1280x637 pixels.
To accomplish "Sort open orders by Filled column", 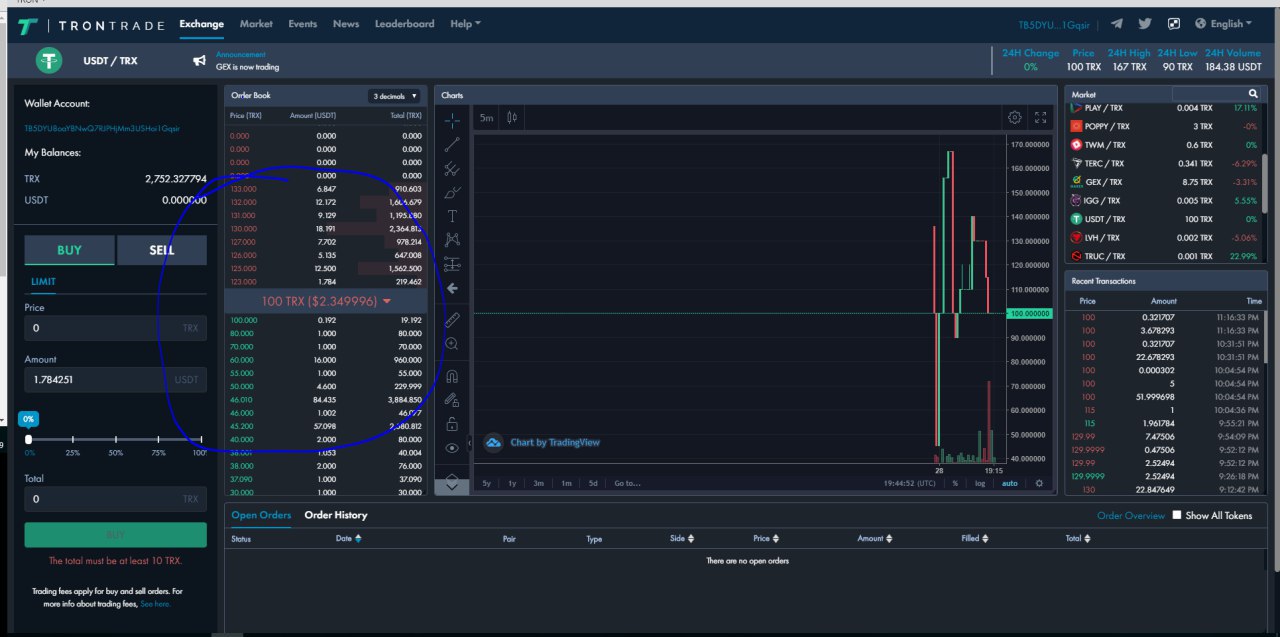I will coord(975,538).
